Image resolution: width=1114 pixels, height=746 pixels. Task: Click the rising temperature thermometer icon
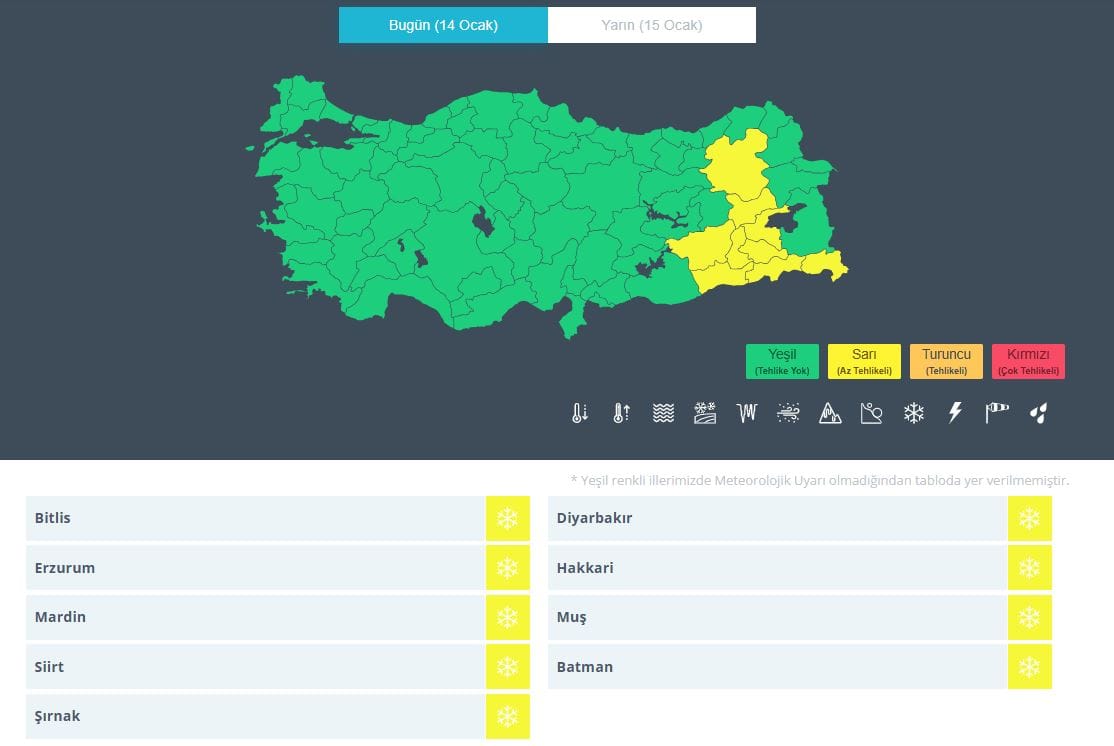(621, 413)
